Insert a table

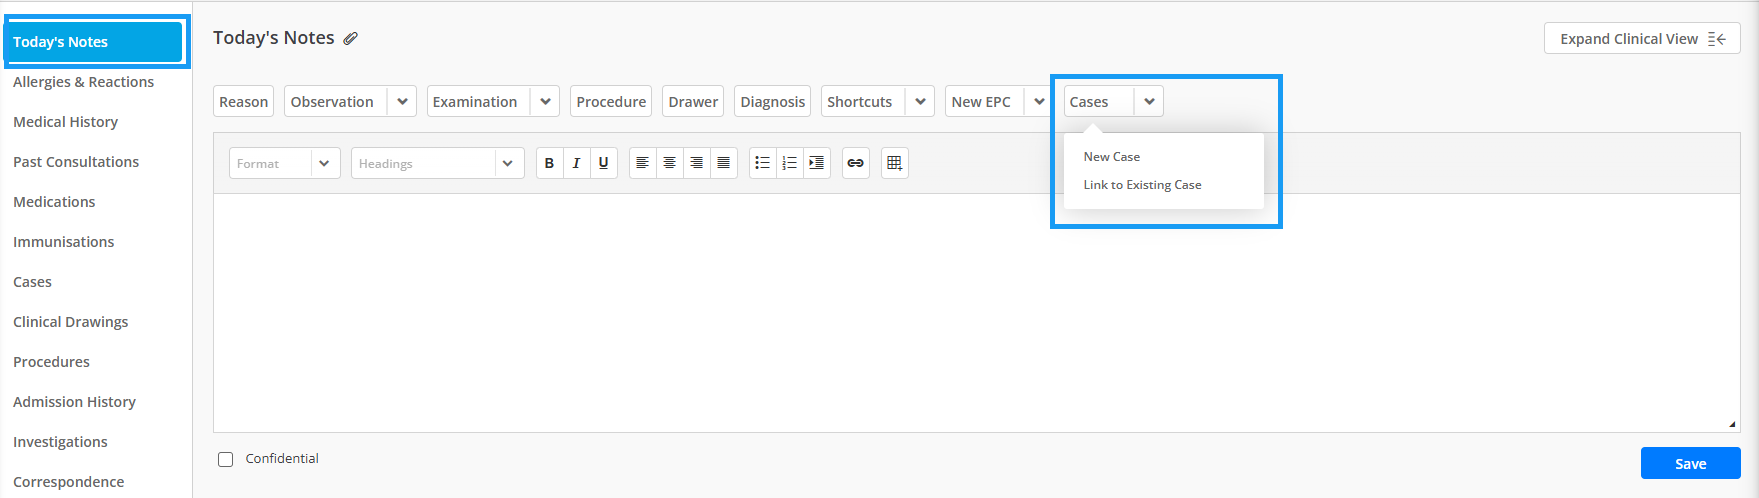tap(894, 163)
